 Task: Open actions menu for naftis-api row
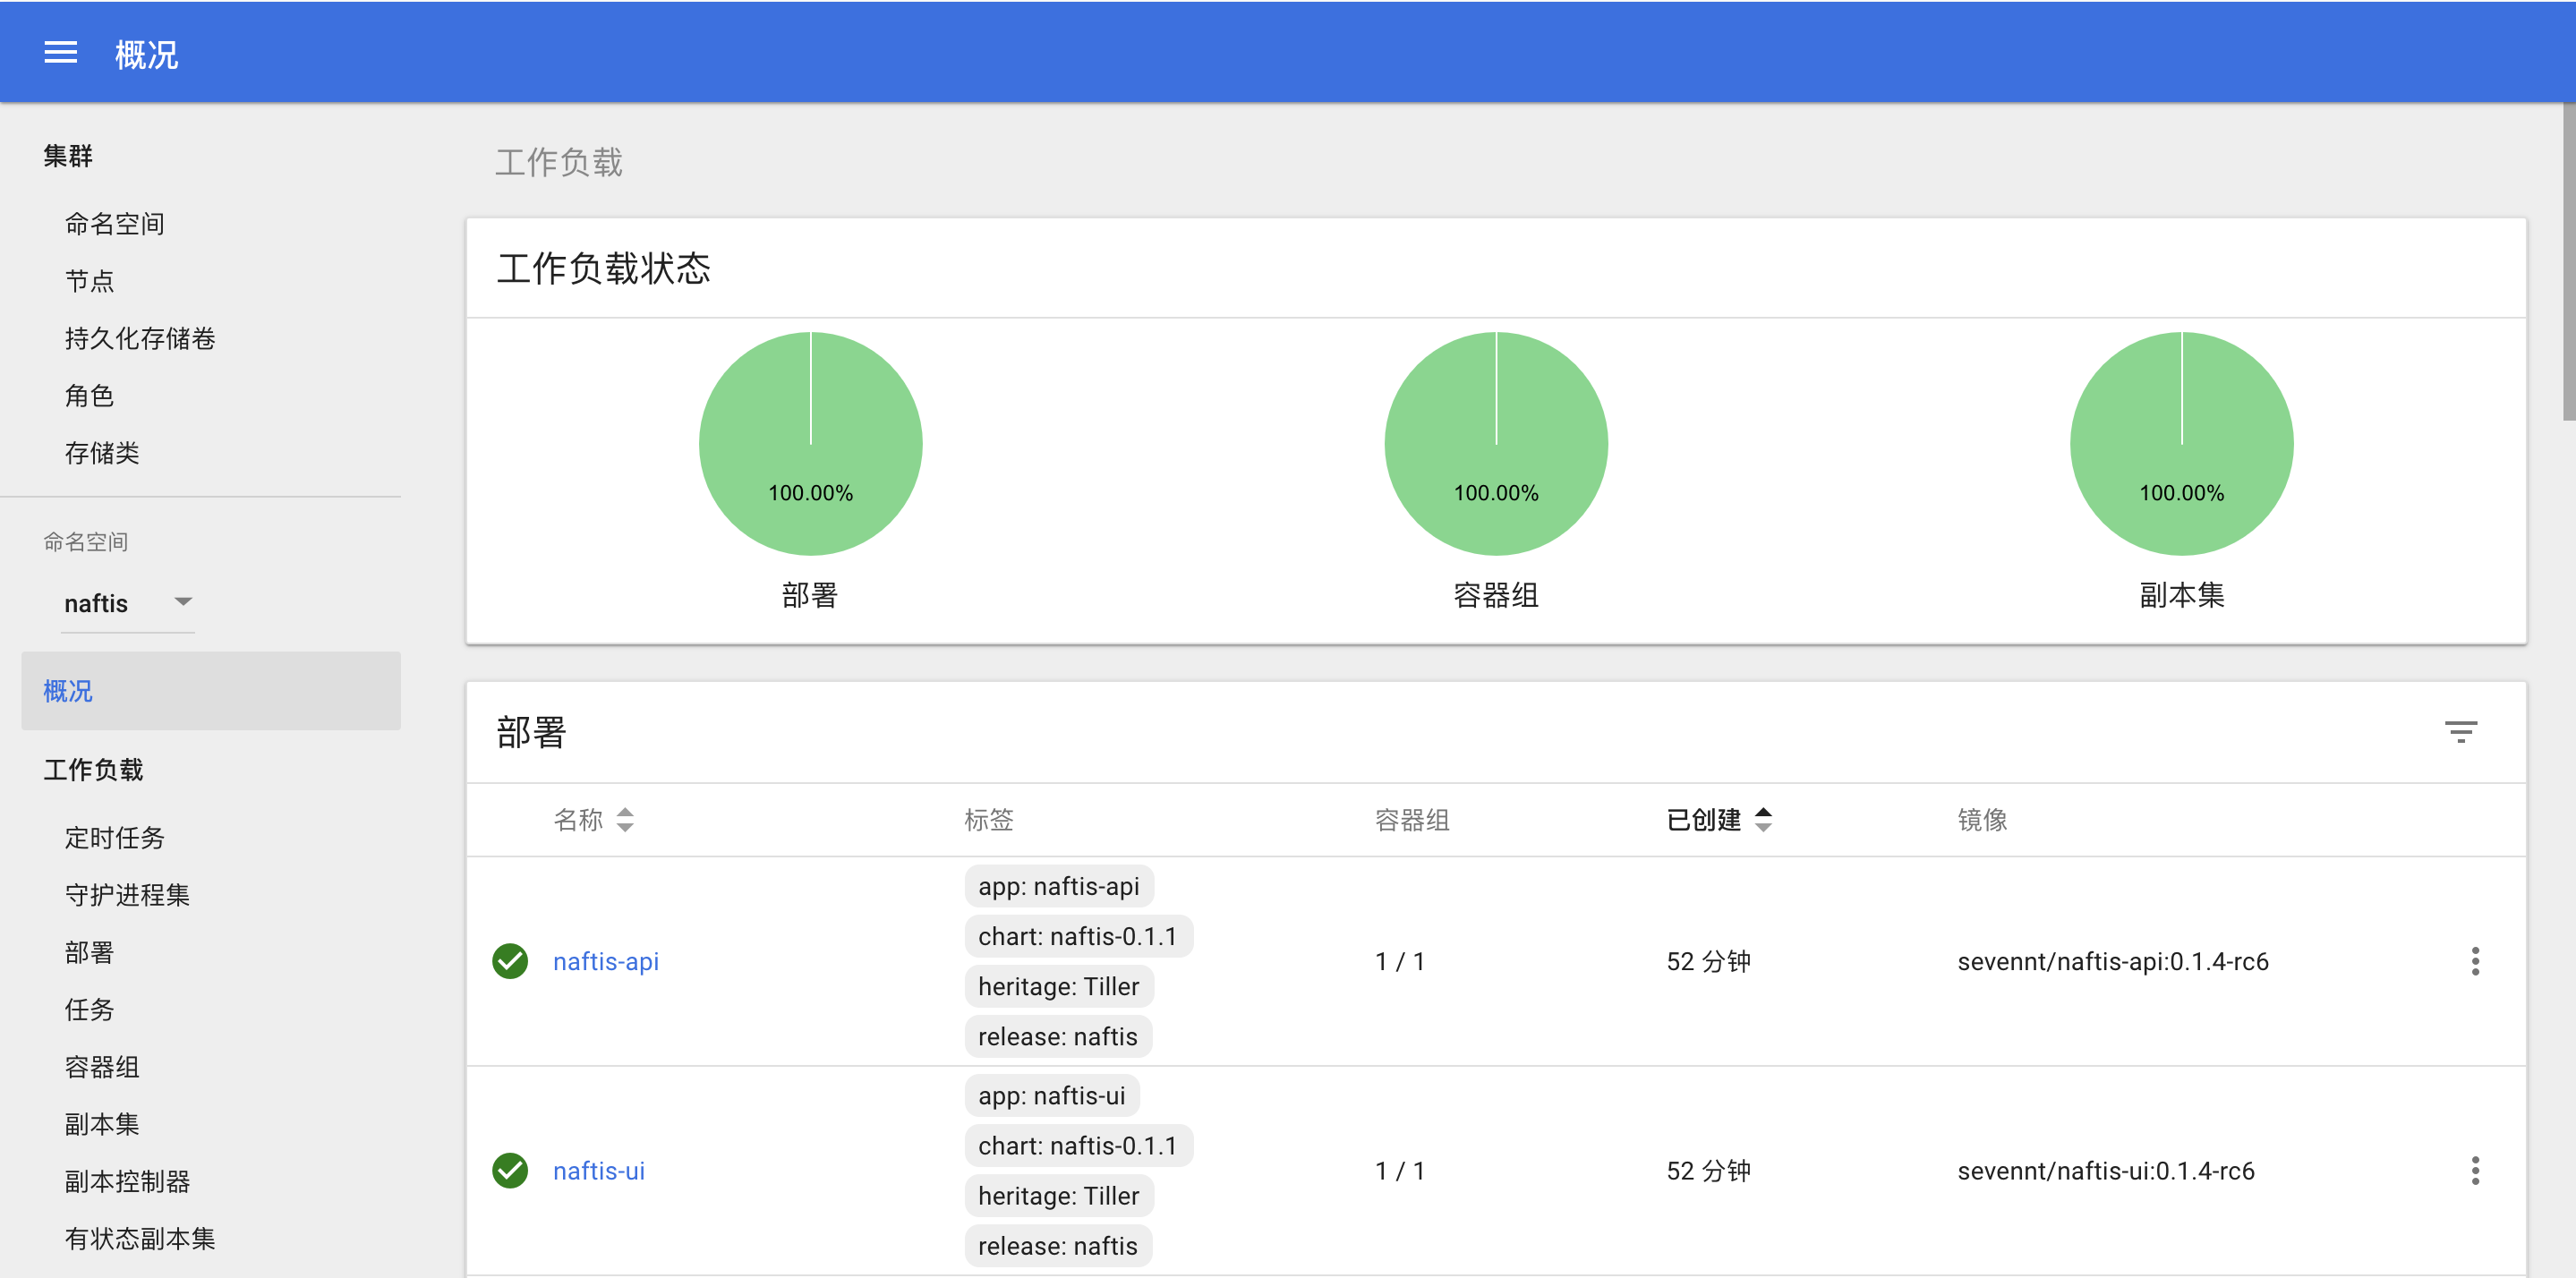point(2475,961)
